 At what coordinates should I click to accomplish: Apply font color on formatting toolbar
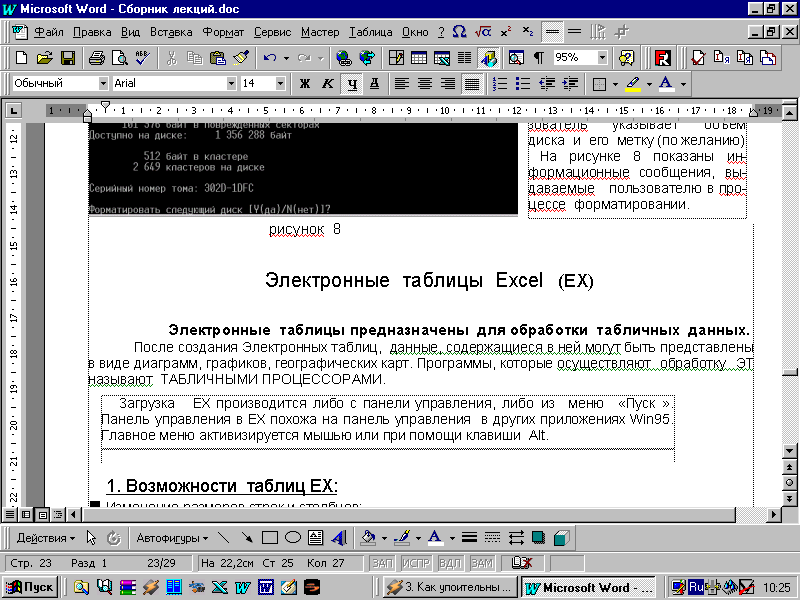(x=666, y=83)
